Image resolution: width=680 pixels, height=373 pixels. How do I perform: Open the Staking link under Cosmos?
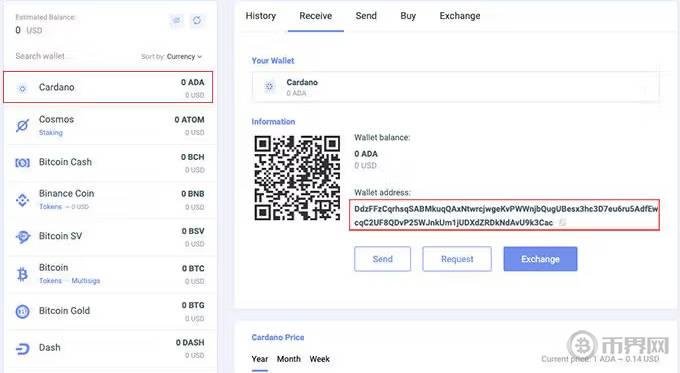pyautogui.click(x=51, y=133)
